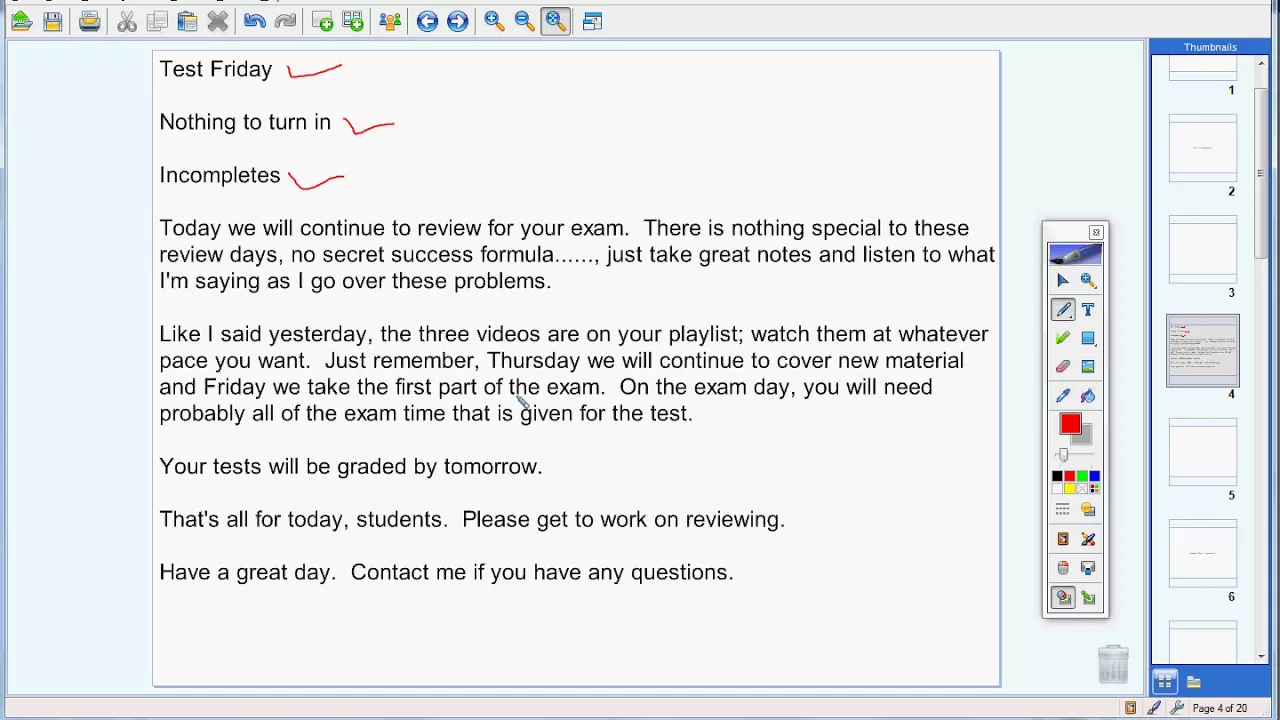Switch to page thumbnails browser view
This screenshot has width=1280, height=720.
pyautogui.click(x=1165, y=682)
